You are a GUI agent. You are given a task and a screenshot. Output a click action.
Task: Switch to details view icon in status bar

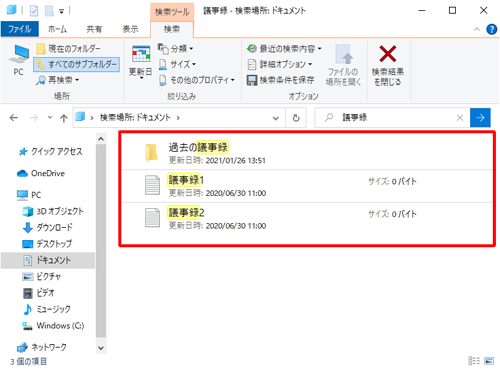pos(474,361)
